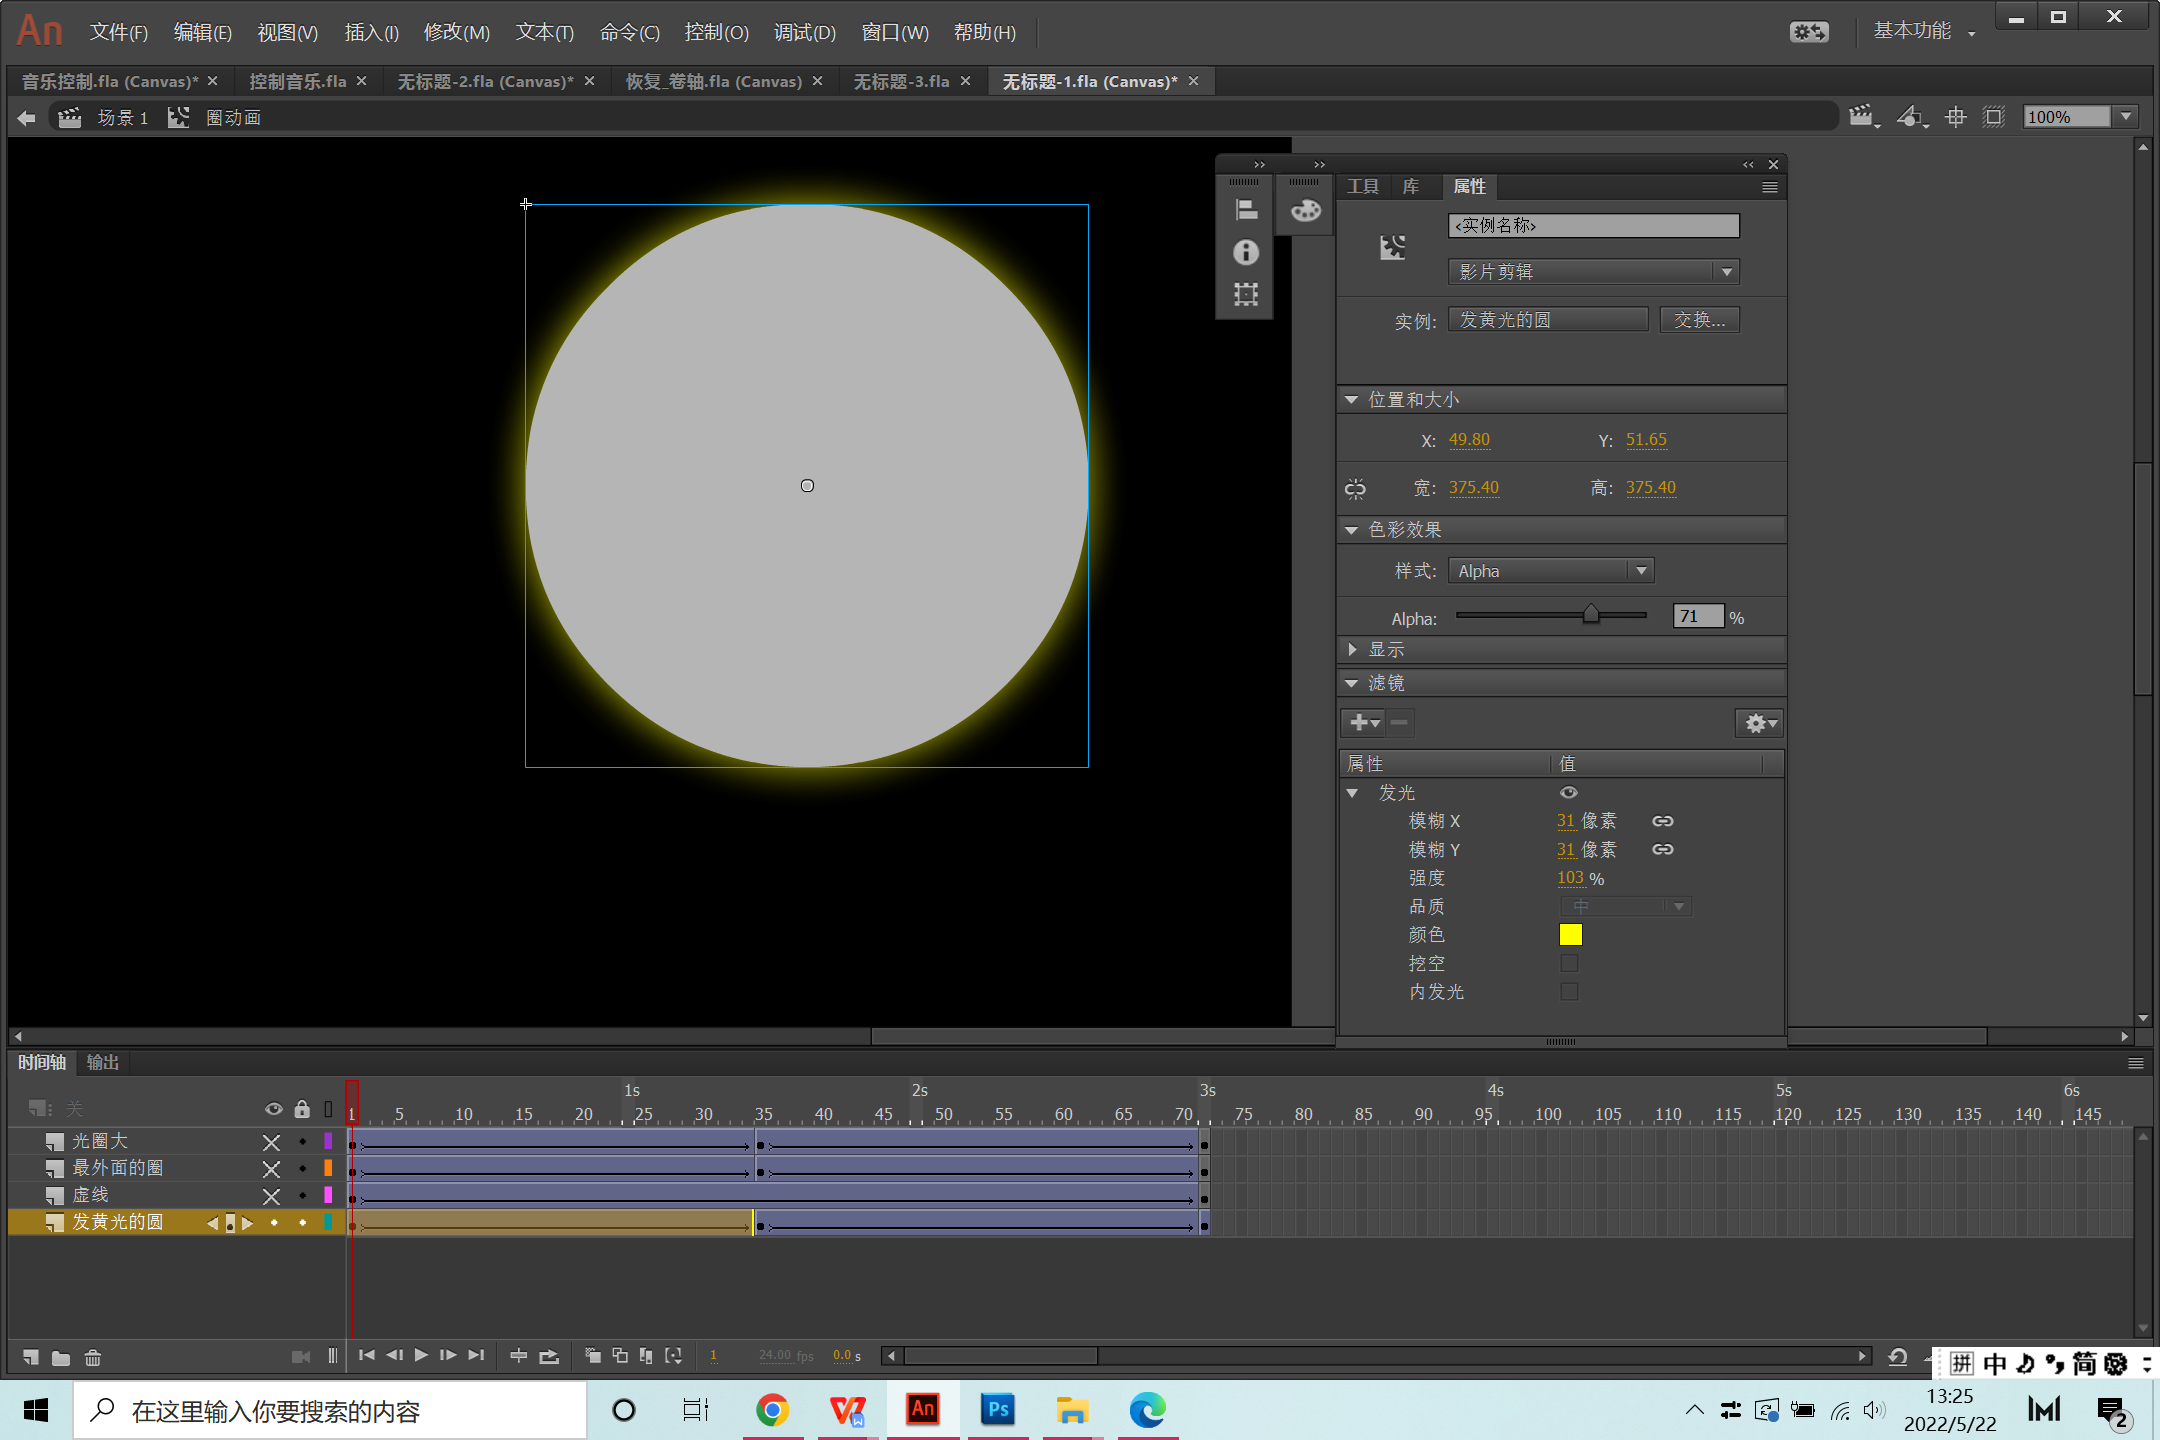Open the 修改(M) menu

pyautogui.click(x=456, y=32)
